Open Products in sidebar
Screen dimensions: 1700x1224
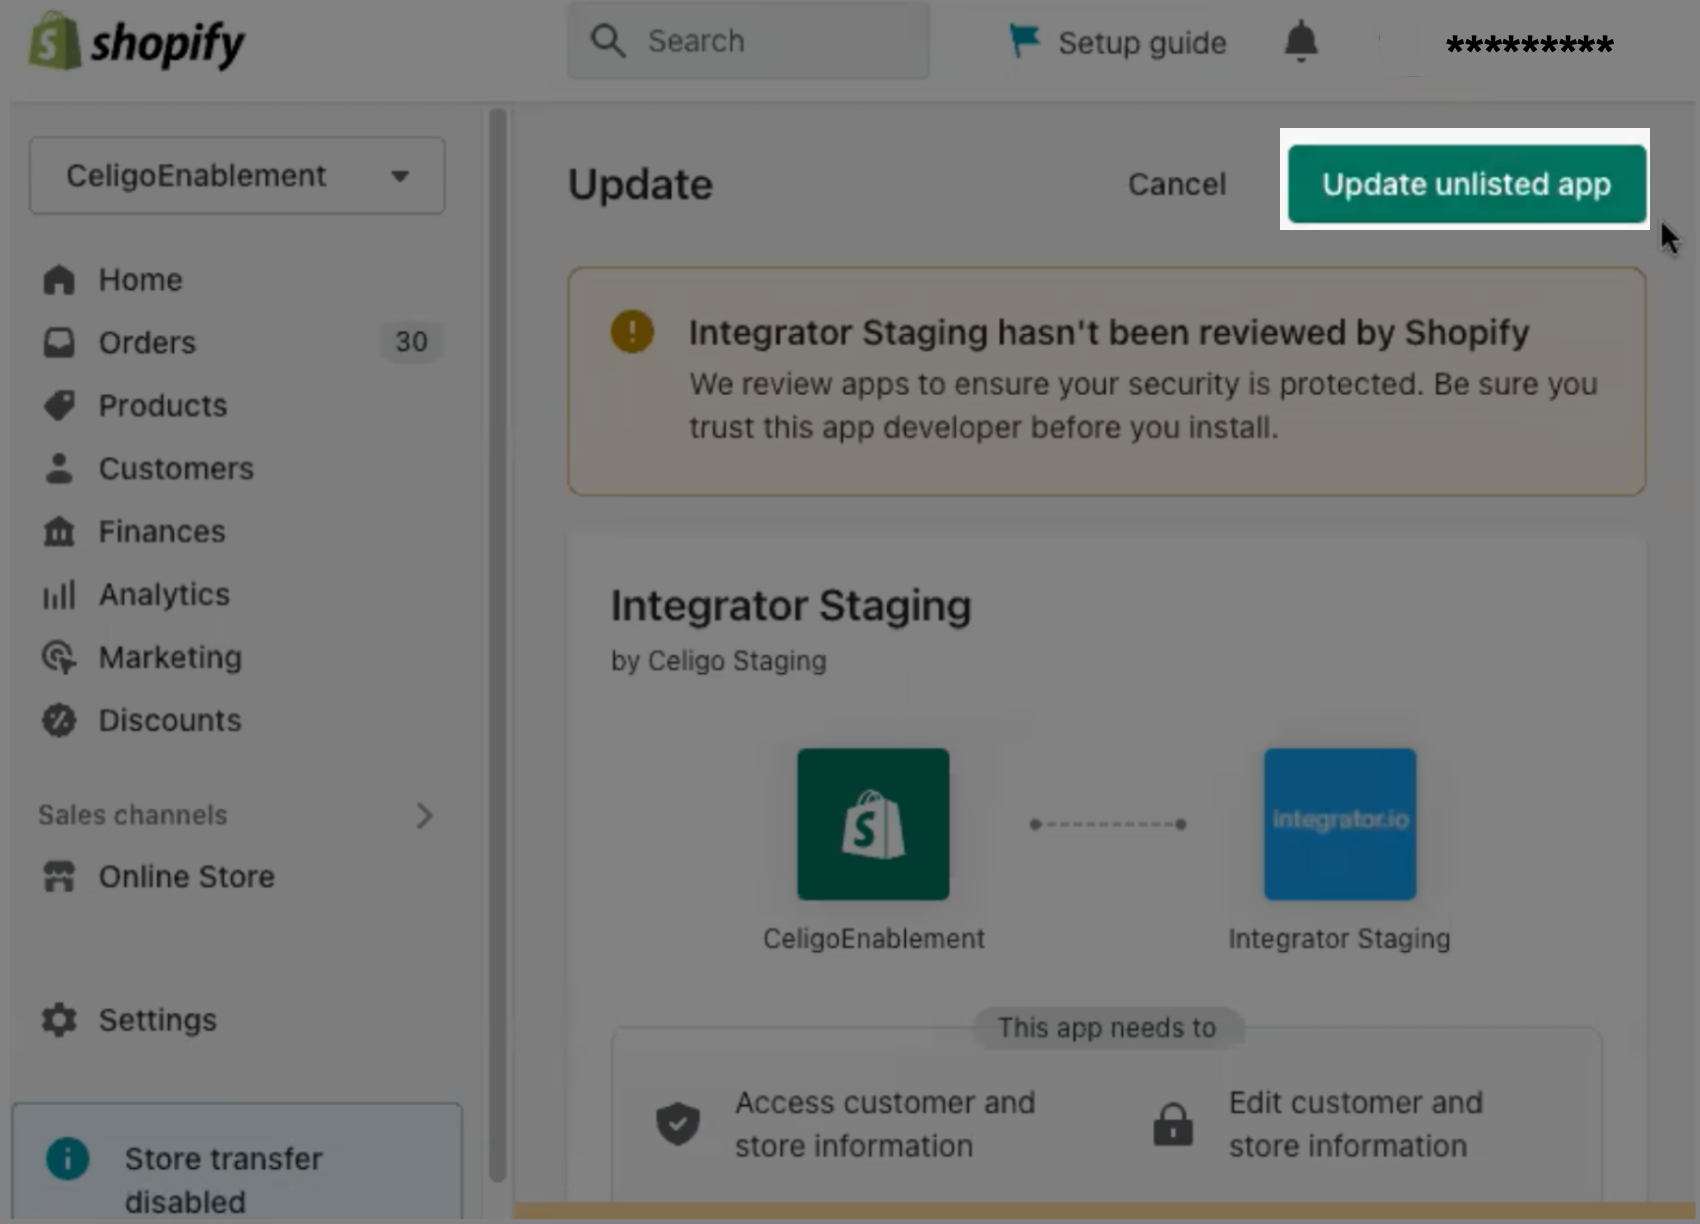tap(163, 406)
